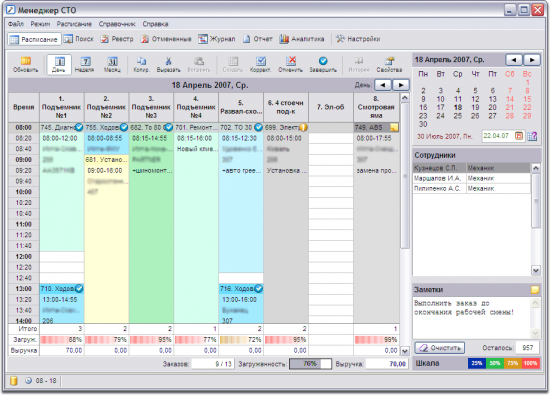Switch to Неделя week view
The height and width of the screenshot is (395, 550).
85,65
